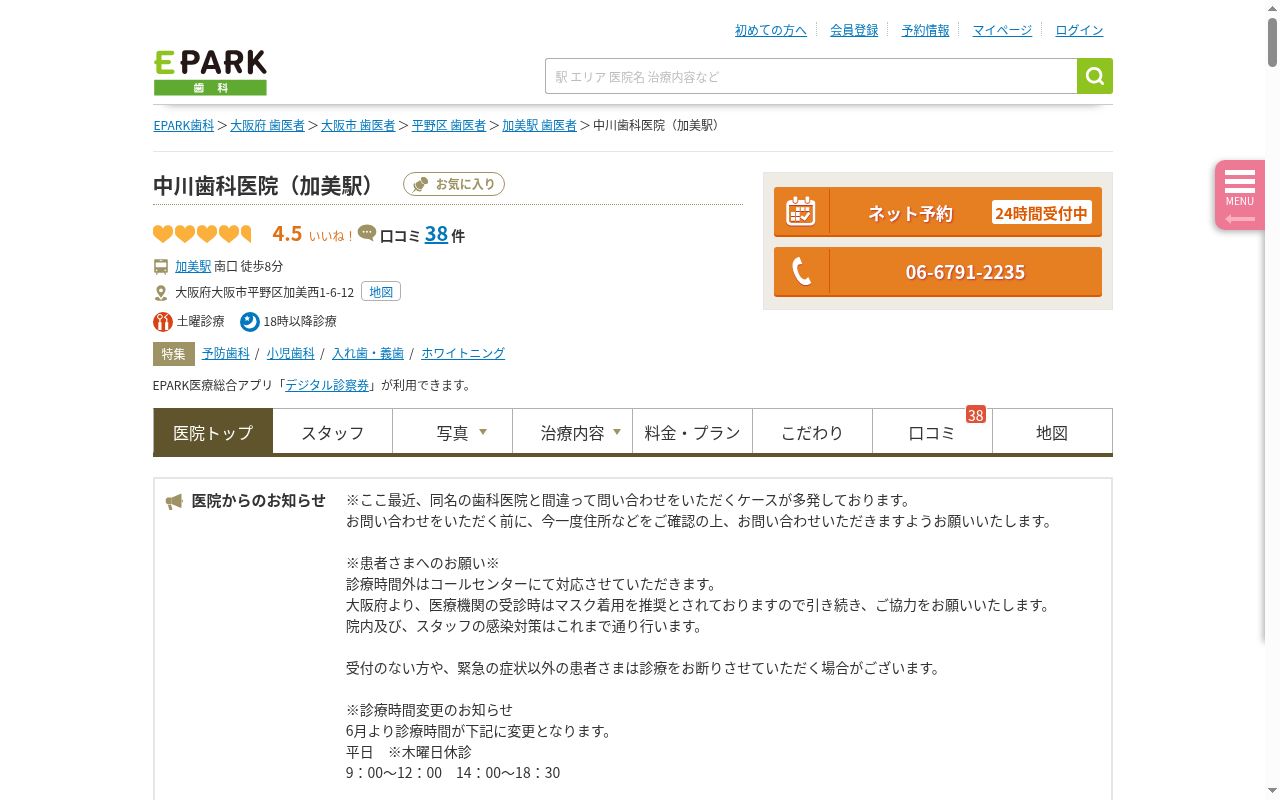Click the phone handset icon

pos(801,272)
